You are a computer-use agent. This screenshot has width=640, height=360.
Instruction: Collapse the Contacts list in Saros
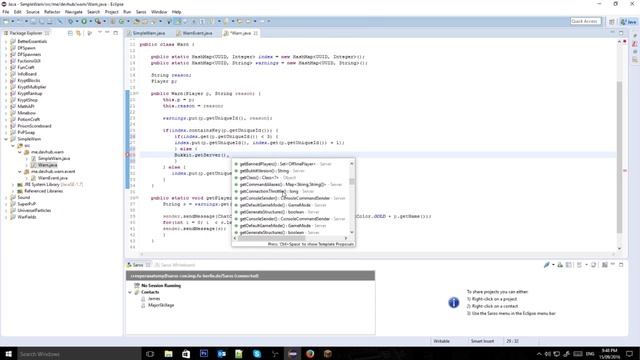130,293
